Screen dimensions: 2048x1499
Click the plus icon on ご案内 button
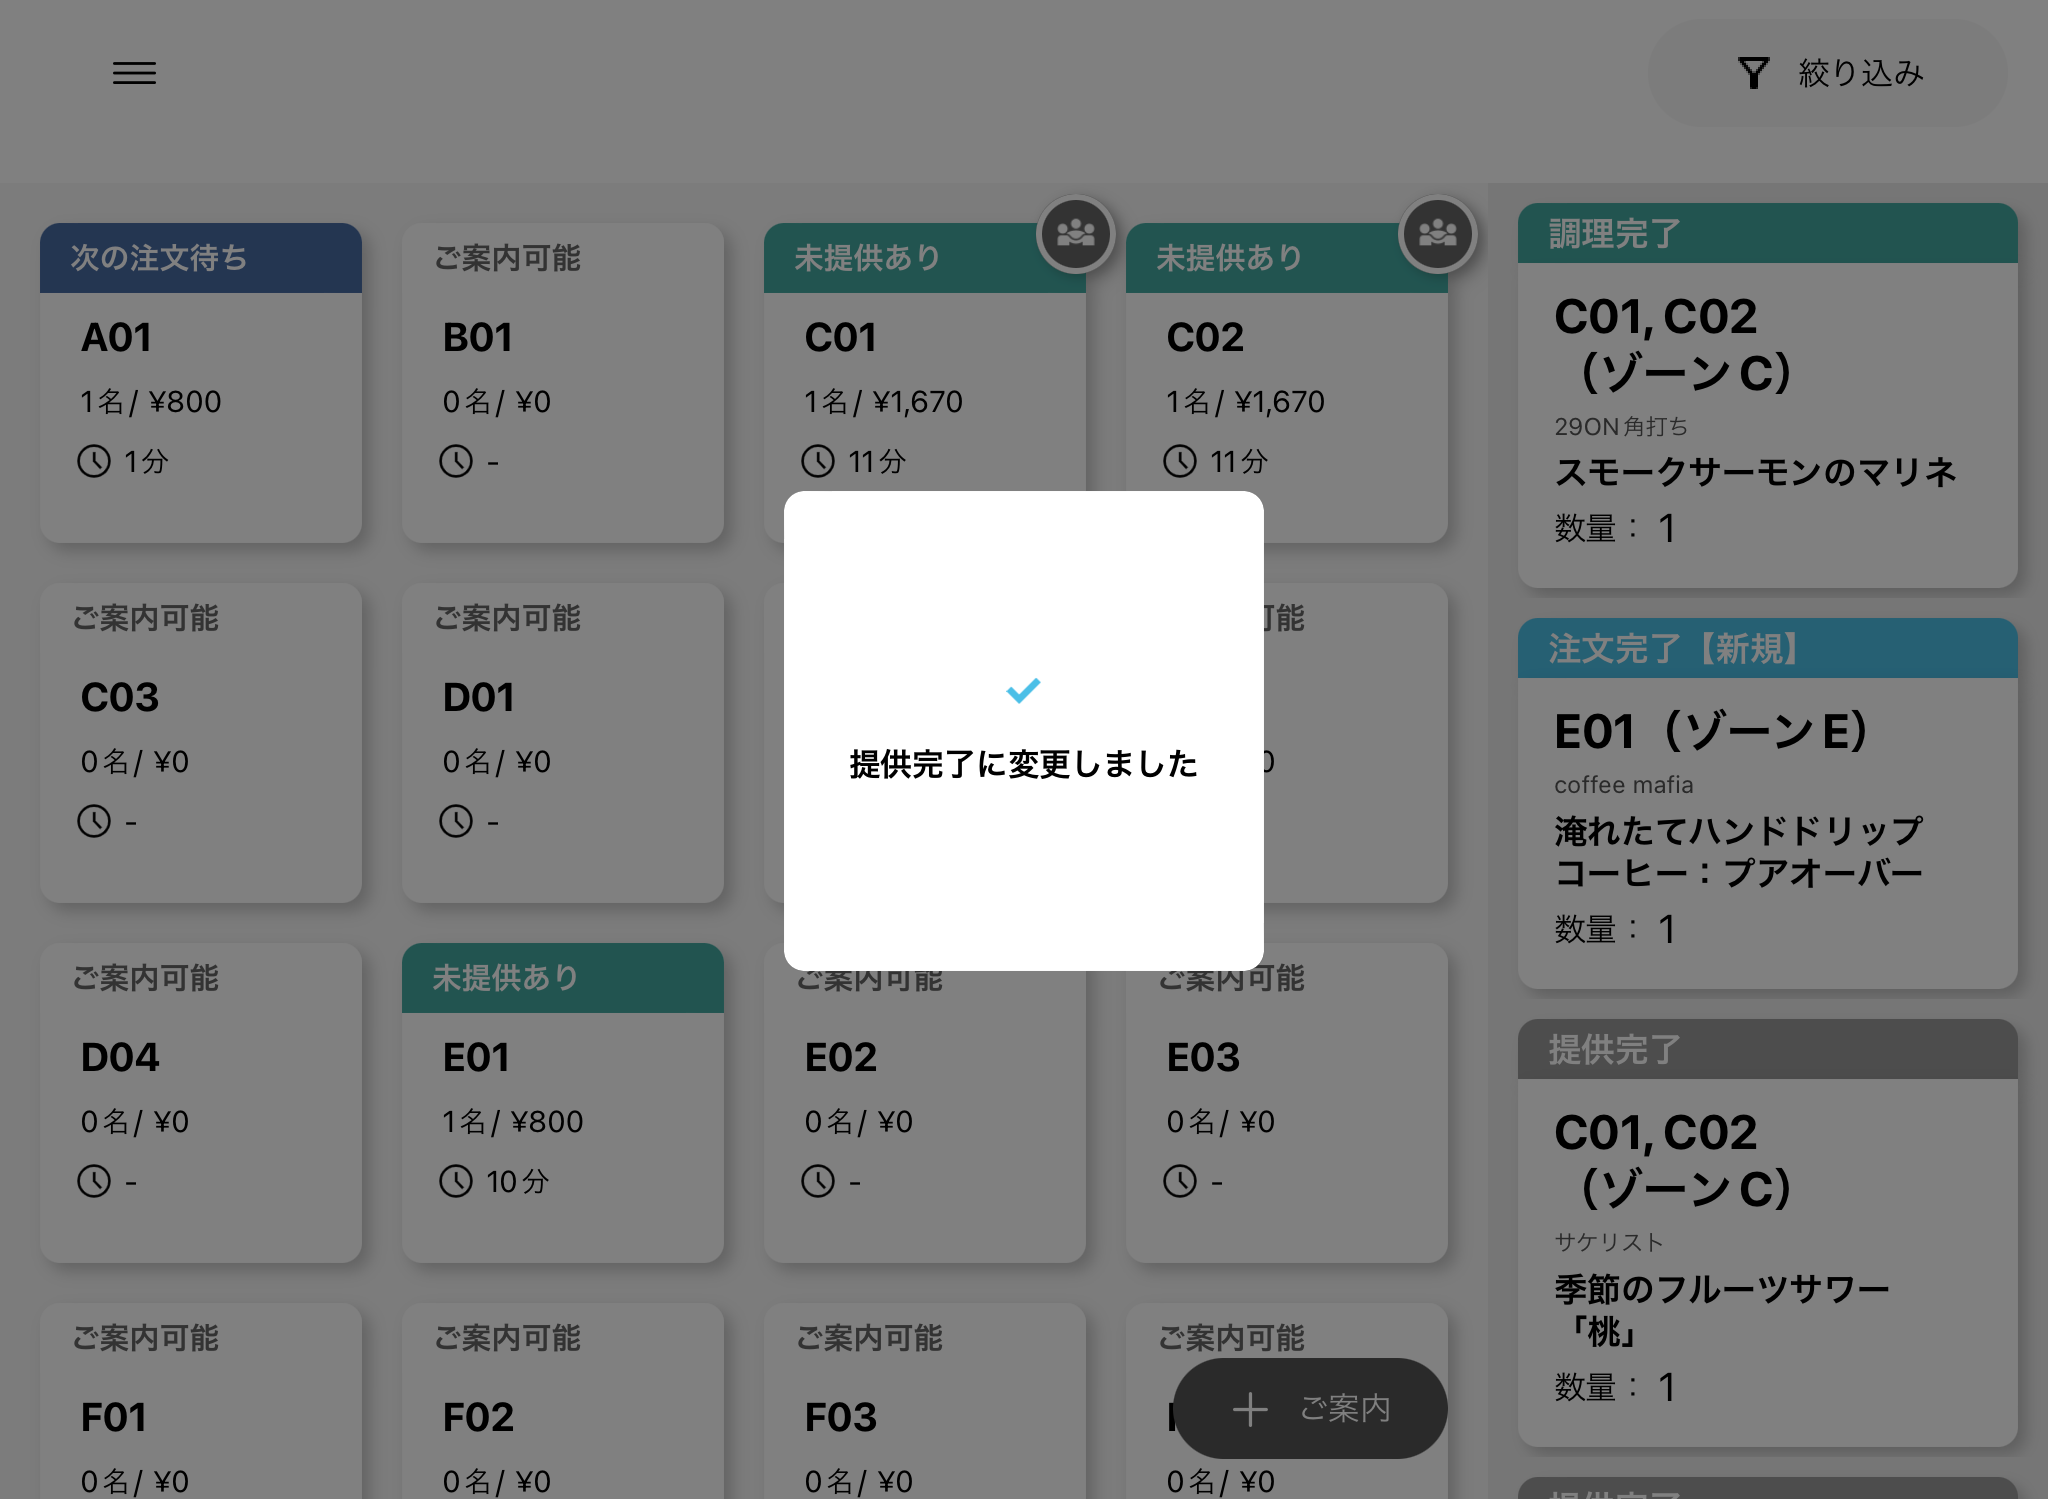pos(1250,1409)
